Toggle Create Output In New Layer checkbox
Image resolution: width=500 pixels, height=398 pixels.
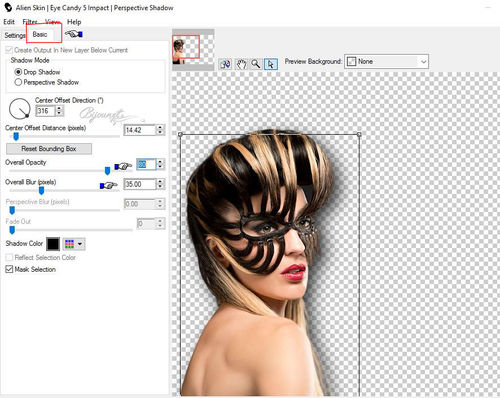(9, 50)
